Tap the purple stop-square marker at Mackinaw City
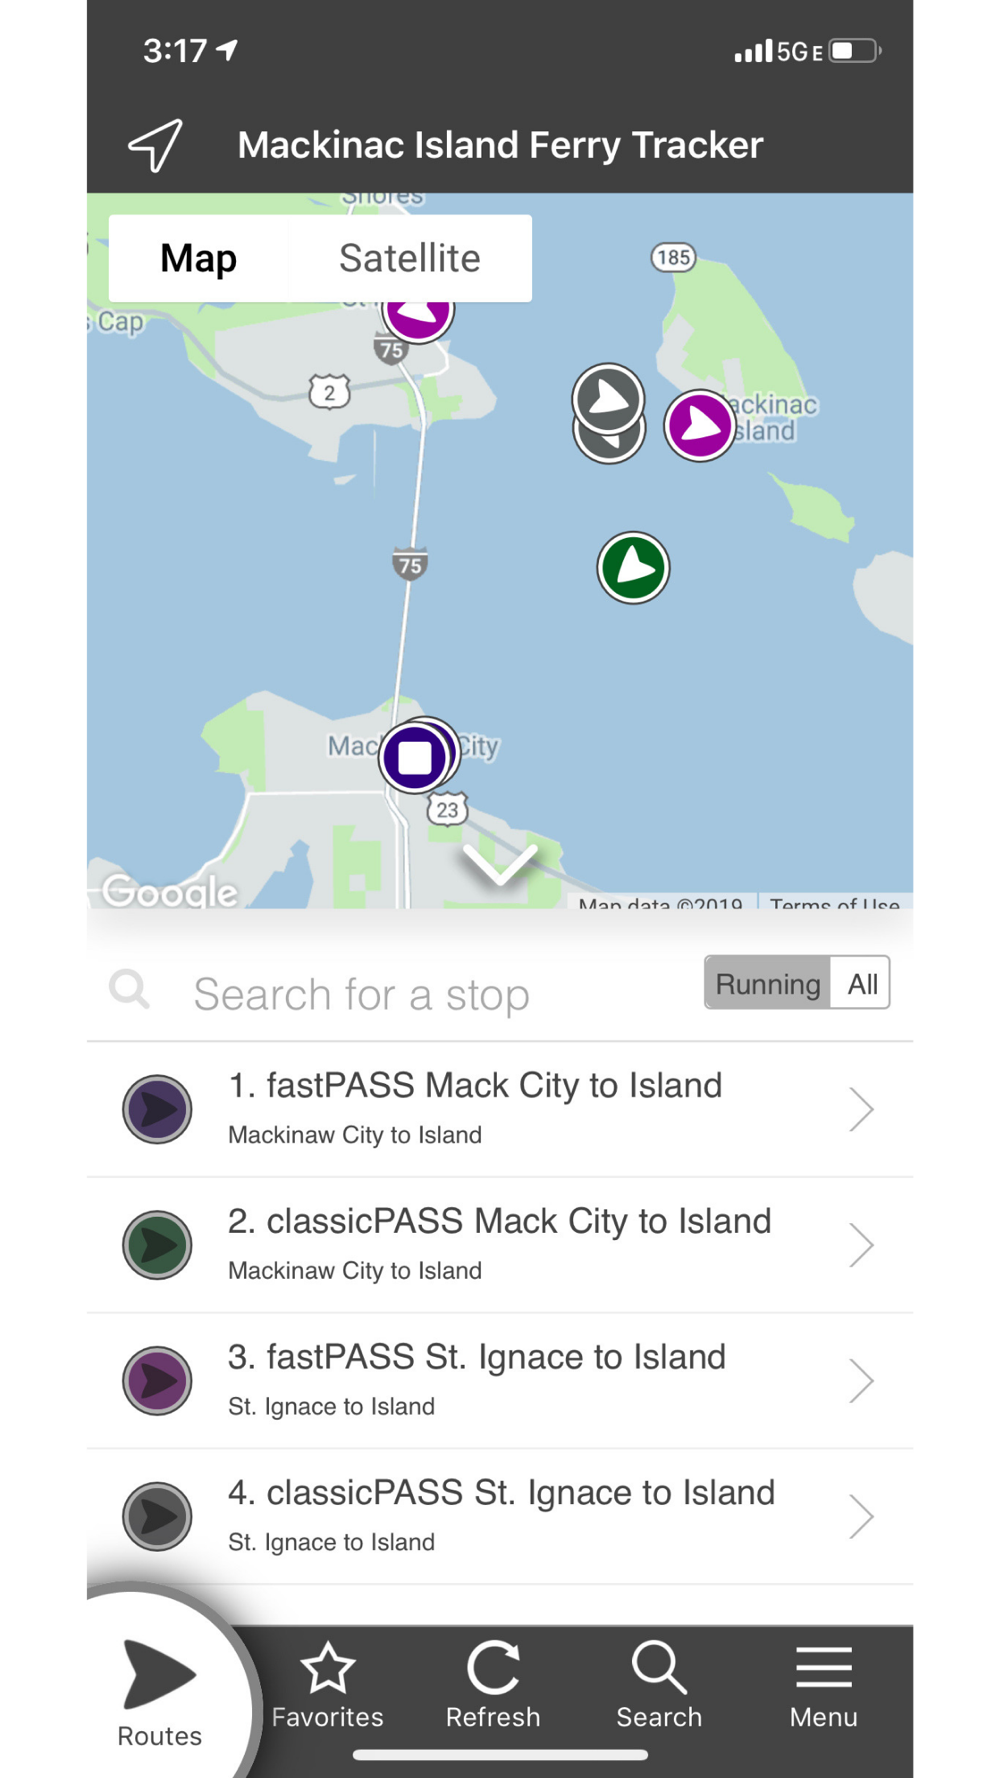 [415, 757]
